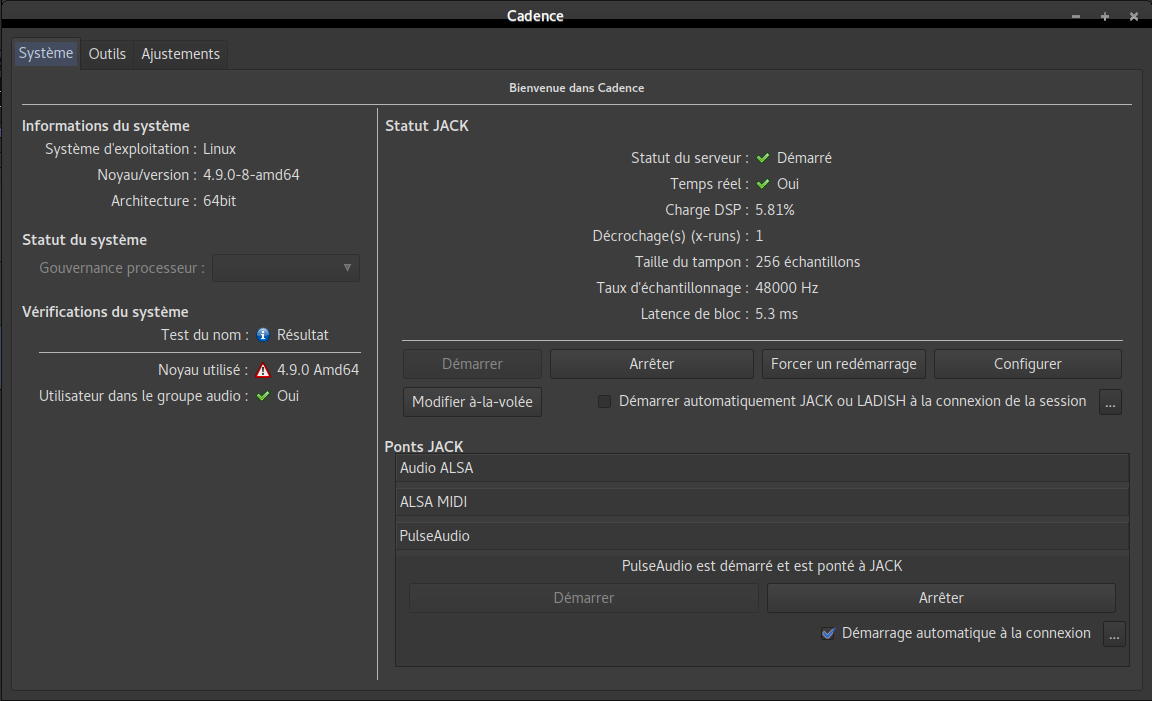Open PulseAudio autostart options ellipsis button
Viewport: 1152px width, 701px height.
click(x=1114, y=634)
